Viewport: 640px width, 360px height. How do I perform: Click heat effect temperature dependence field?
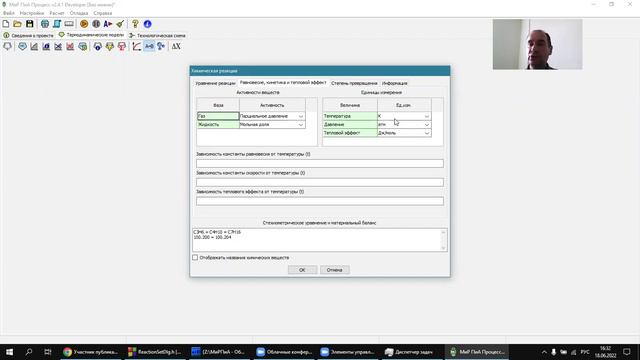[x=320, y=201]
